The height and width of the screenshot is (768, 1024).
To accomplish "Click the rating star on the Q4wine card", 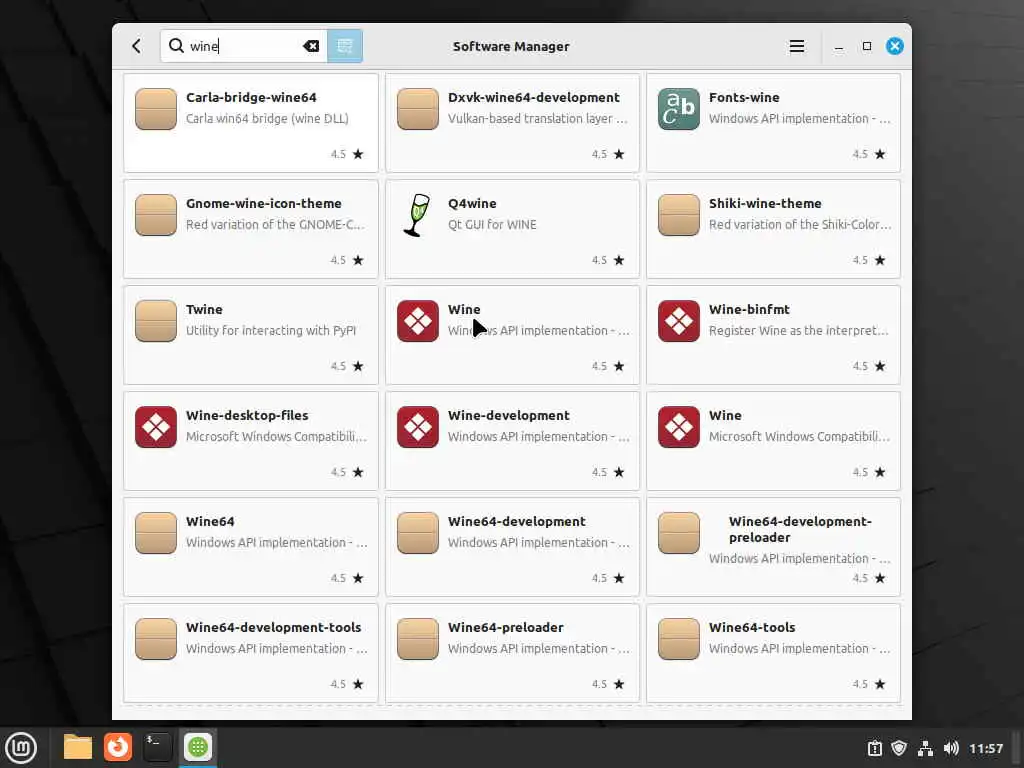I will pyautogui.click(x=619, y=260).
